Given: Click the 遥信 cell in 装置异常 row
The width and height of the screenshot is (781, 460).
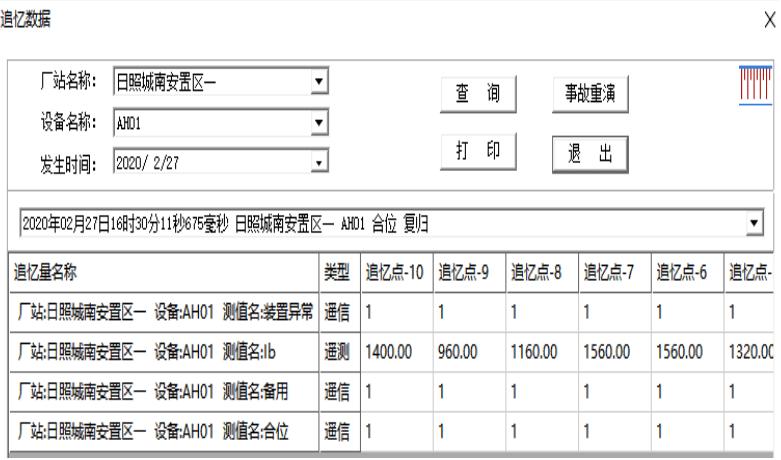Looking at the screenshot, I should pyautogui.click(x=340, y=312).
